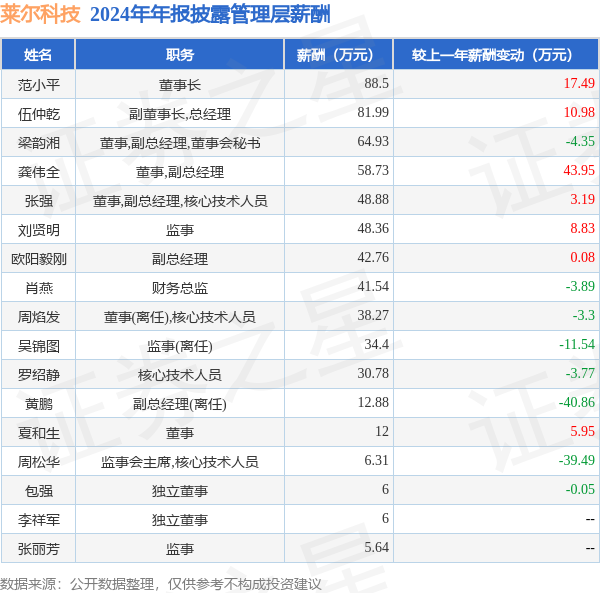Click the title text 莱尔科技
600x593 pixels.
(x=40, y=14)
